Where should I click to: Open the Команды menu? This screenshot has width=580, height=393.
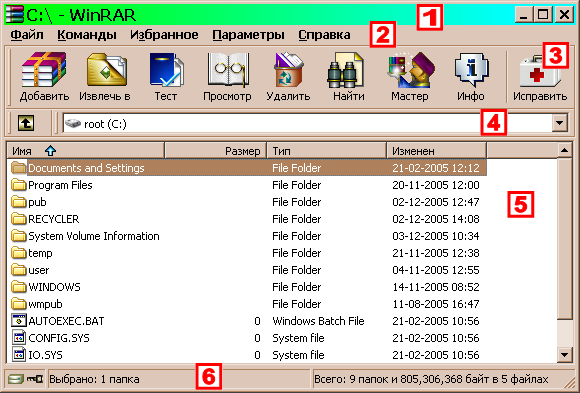87,35
